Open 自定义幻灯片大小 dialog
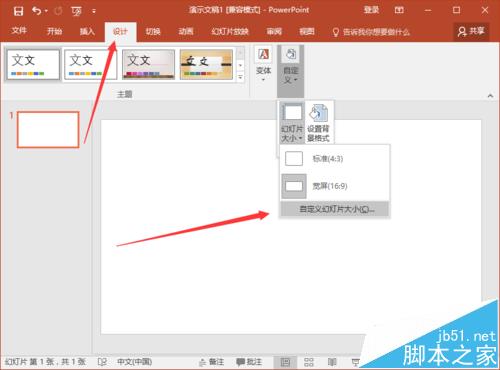 335,209
